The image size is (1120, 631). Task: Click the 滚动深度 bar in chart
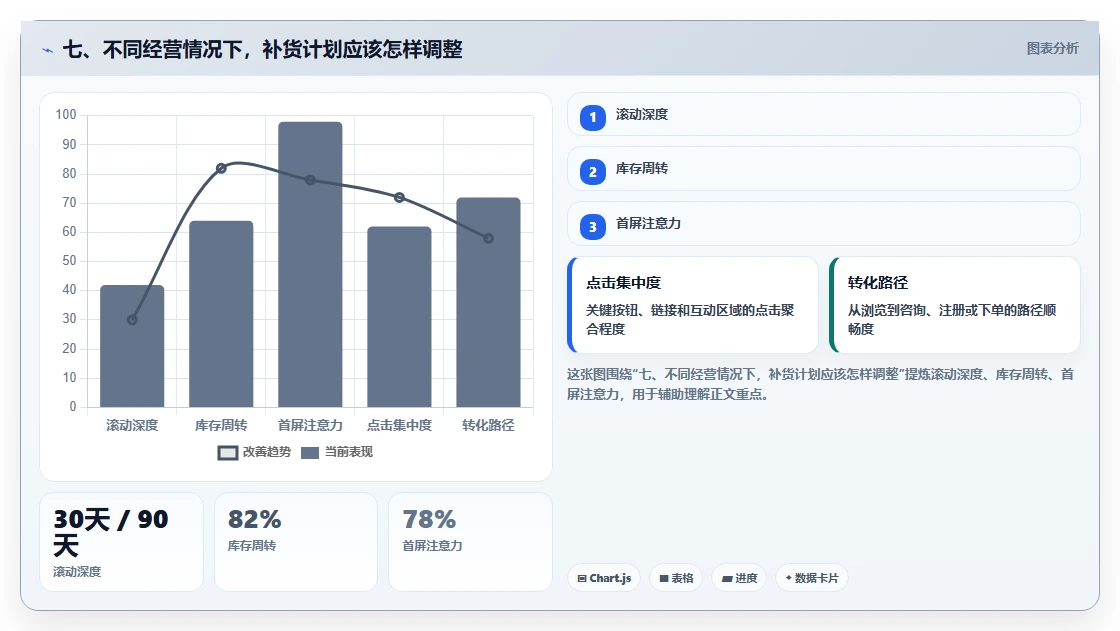tap(132, 346)
